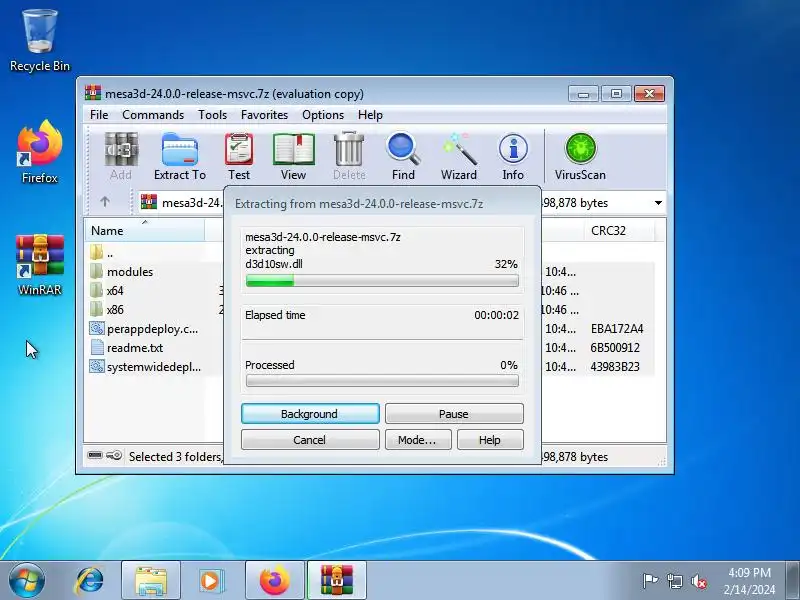Click the WinRAR desktop shortcut

pos(40,265)
